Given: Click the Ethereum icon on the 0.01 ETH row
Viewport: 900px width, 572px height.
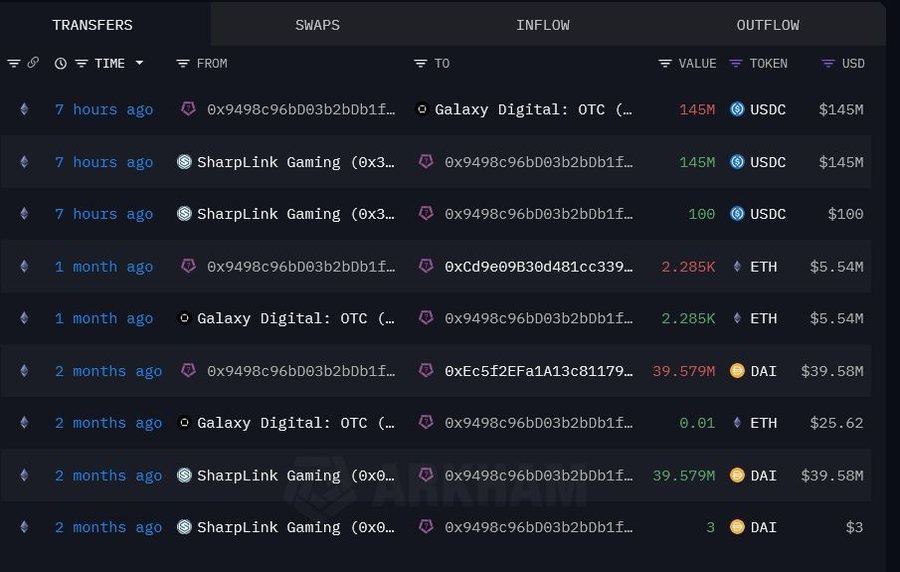Looking at the screenshot, I should (x=24, y=422).
